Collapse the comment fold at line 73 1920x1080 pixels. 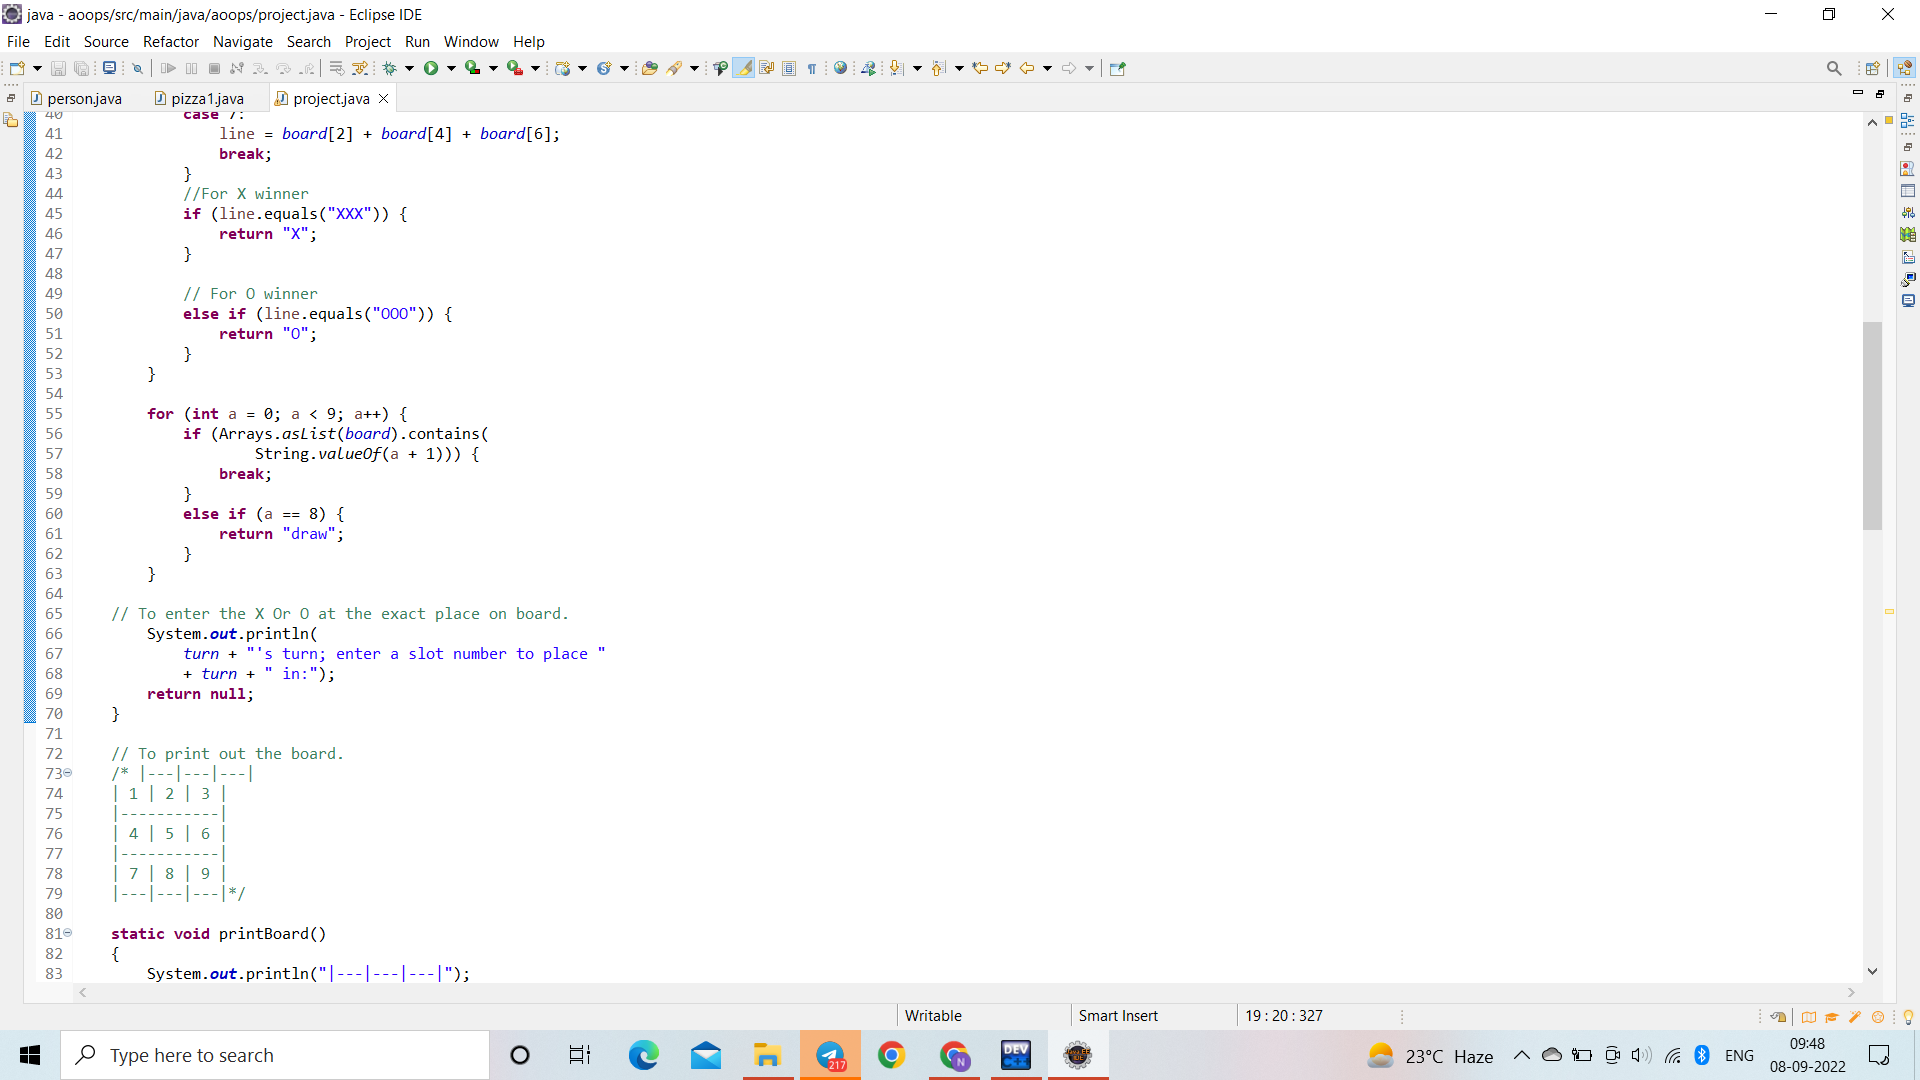tap(68, 773)
